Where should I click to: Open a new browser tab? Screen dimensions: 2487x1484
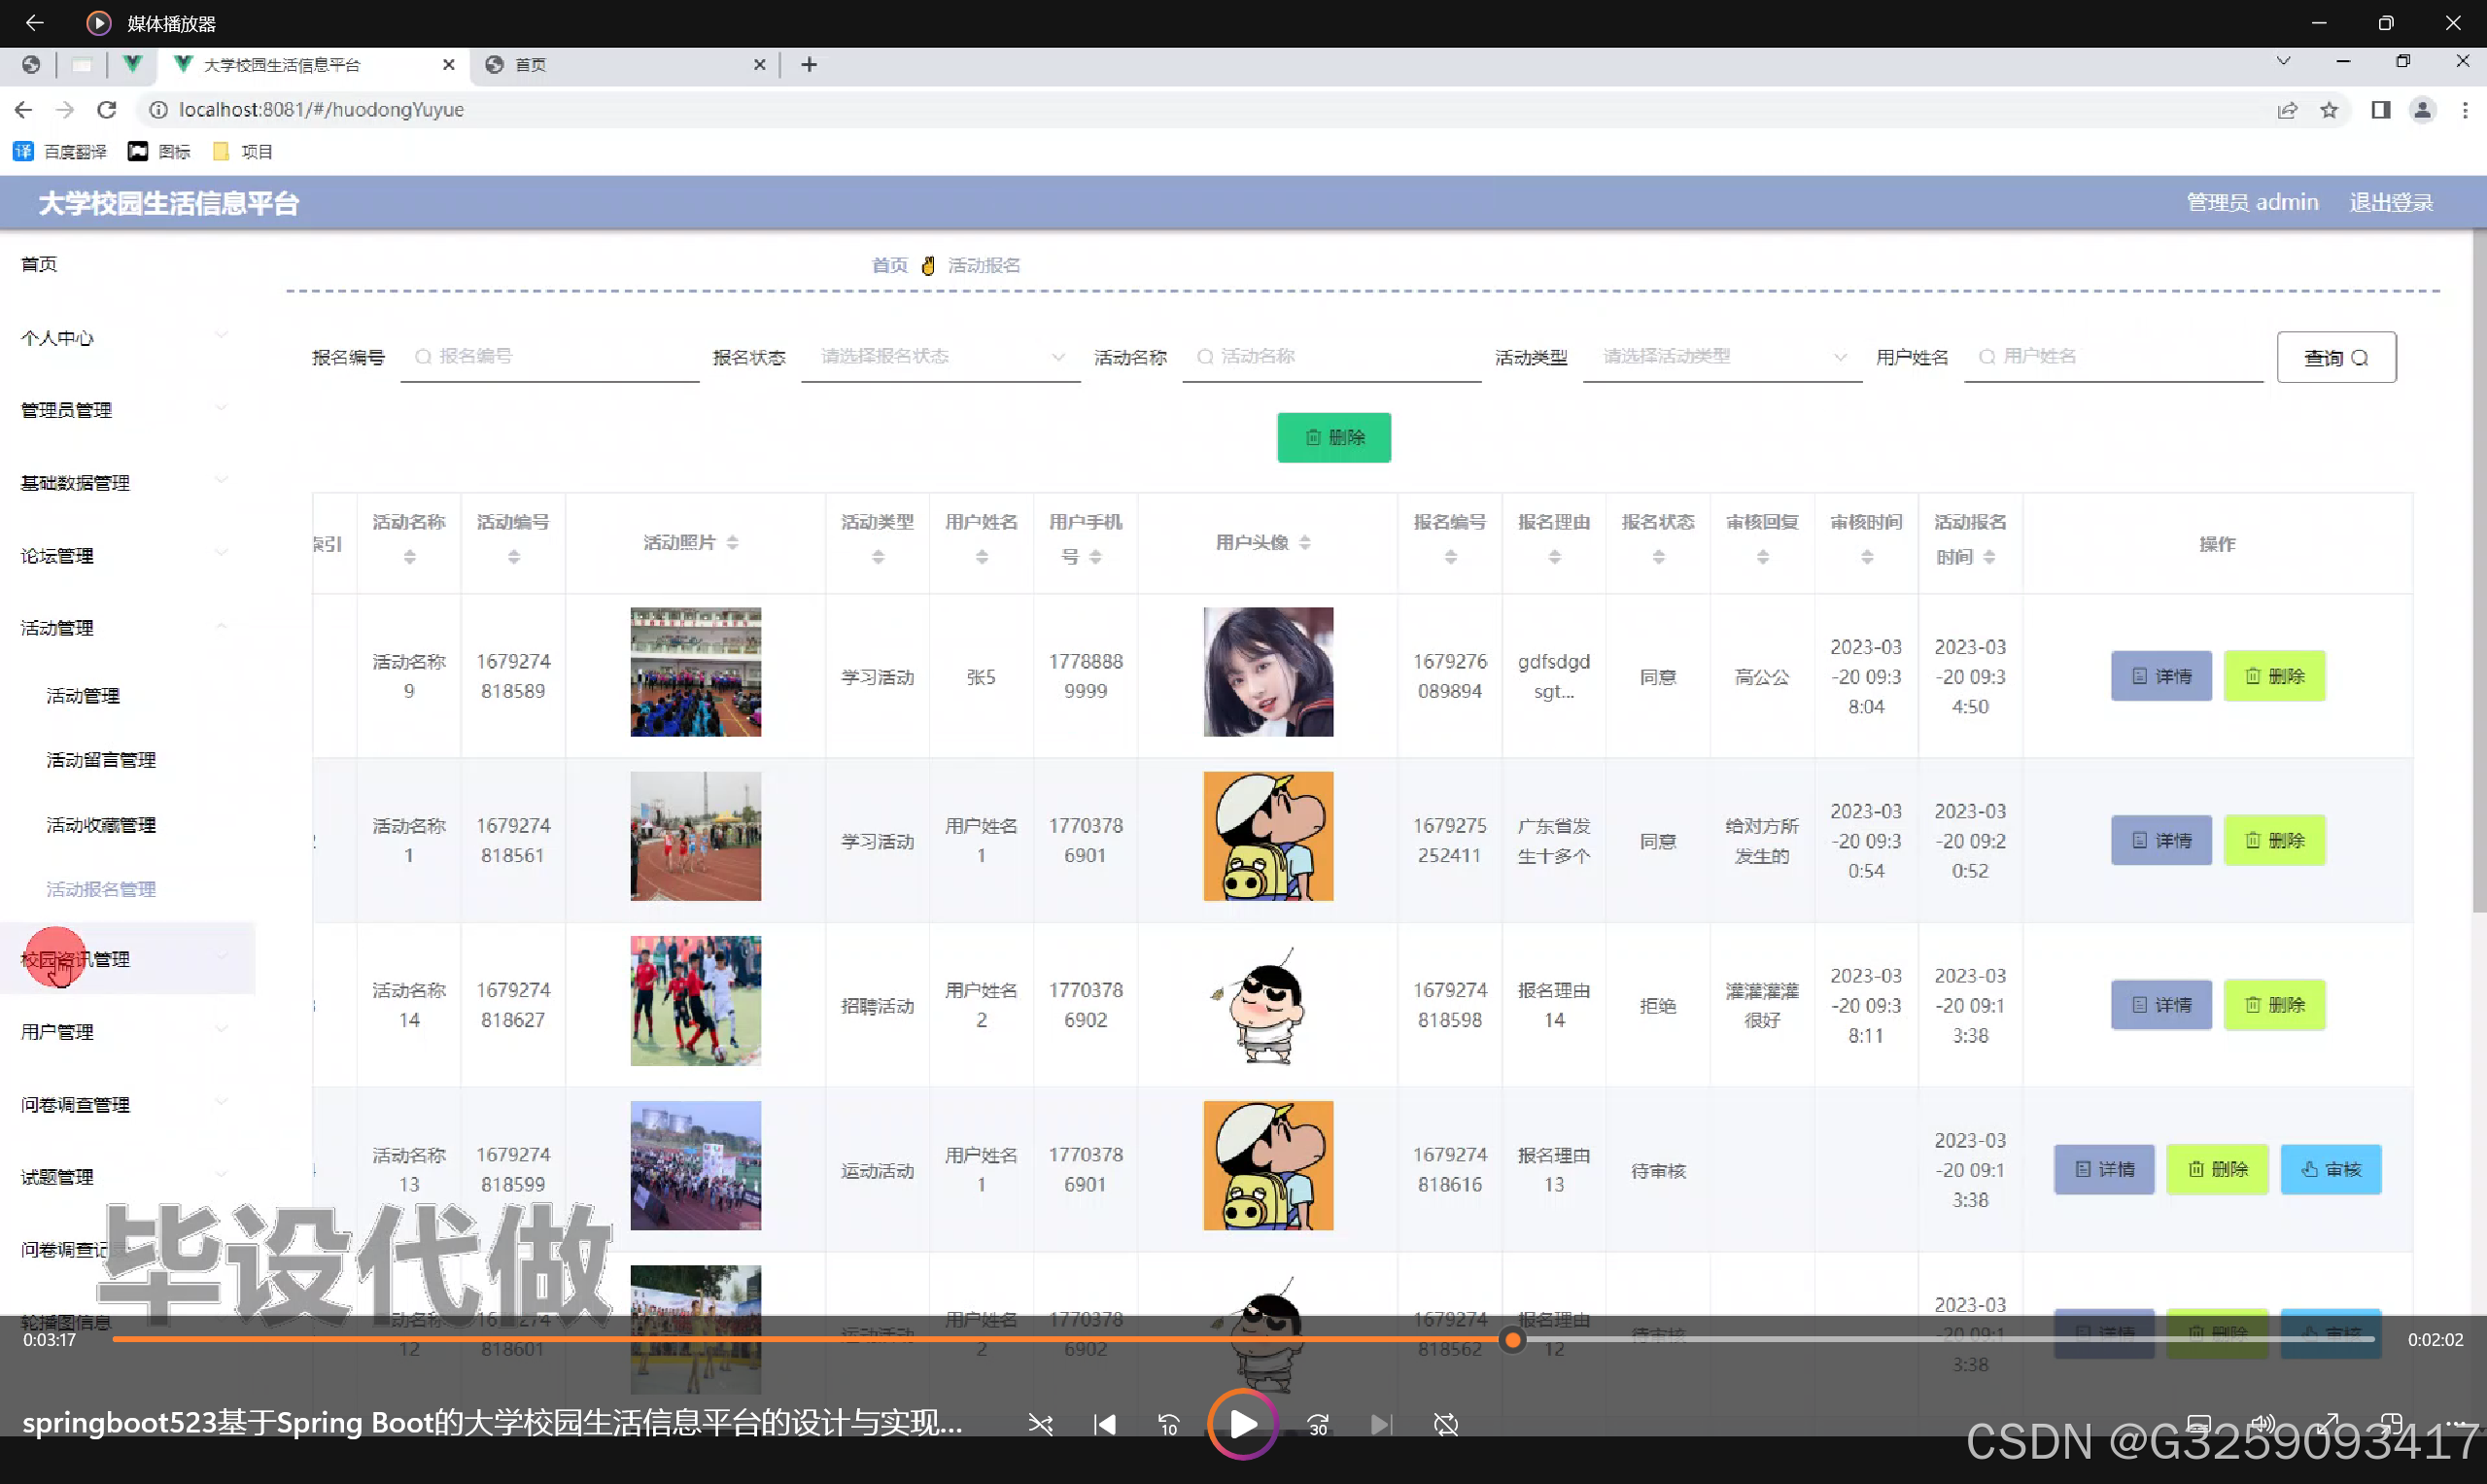809,65
